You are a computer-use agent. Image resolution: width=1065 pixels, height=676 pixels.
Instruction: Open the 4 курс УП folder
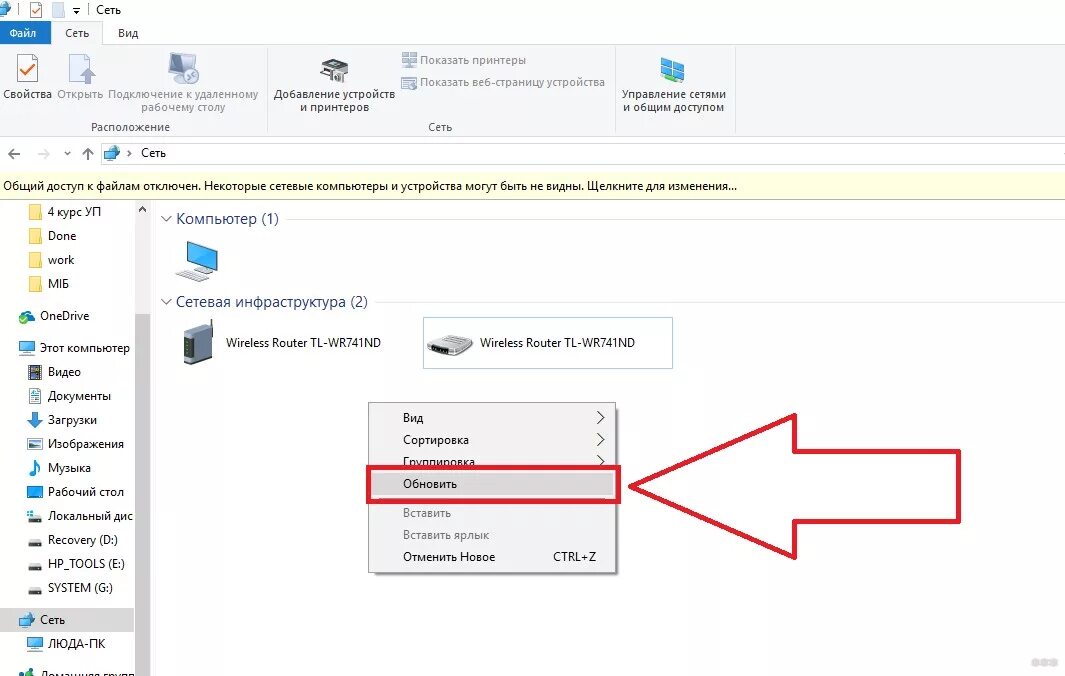67,212
